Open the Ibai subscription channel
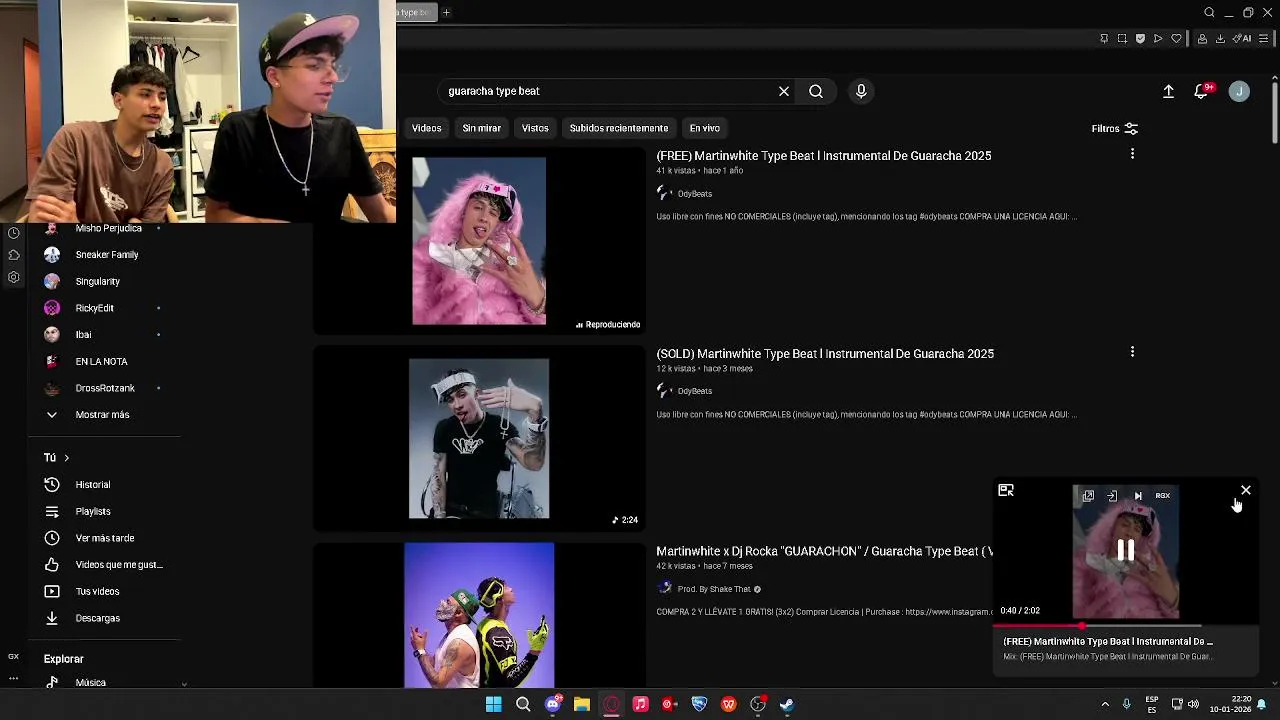Image resolution: width=1280 pixels, height=720 pixels. 83,335
